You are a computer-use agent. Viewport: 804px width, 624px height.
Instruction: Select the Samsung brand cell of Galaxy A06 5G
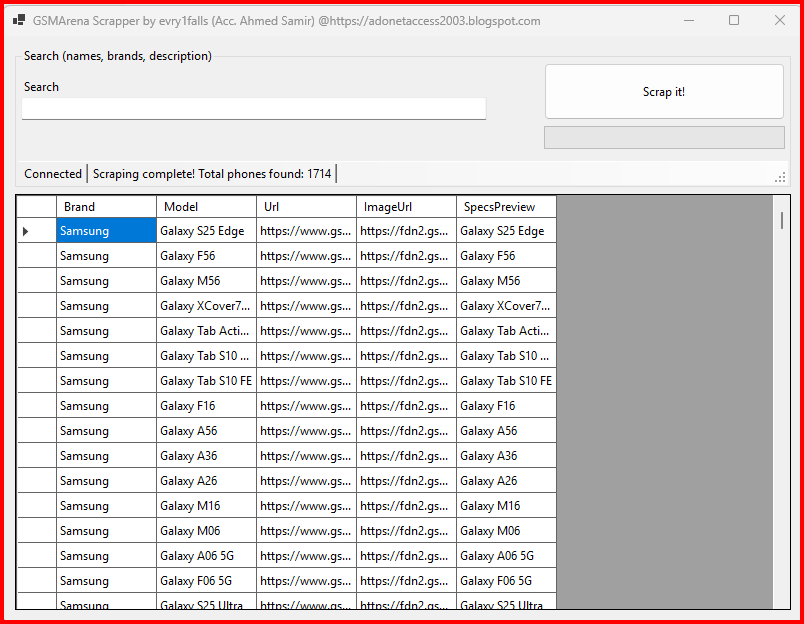106,555
